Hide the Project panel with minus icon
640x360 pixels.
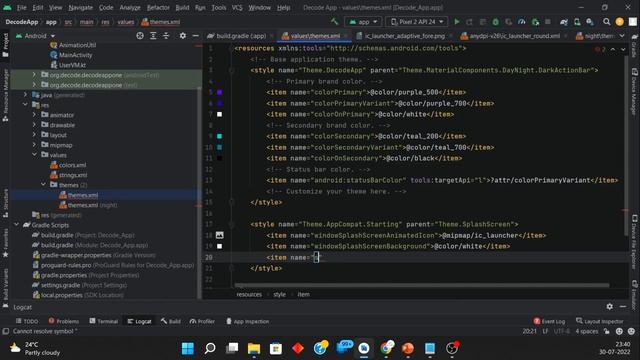point(196,36)
